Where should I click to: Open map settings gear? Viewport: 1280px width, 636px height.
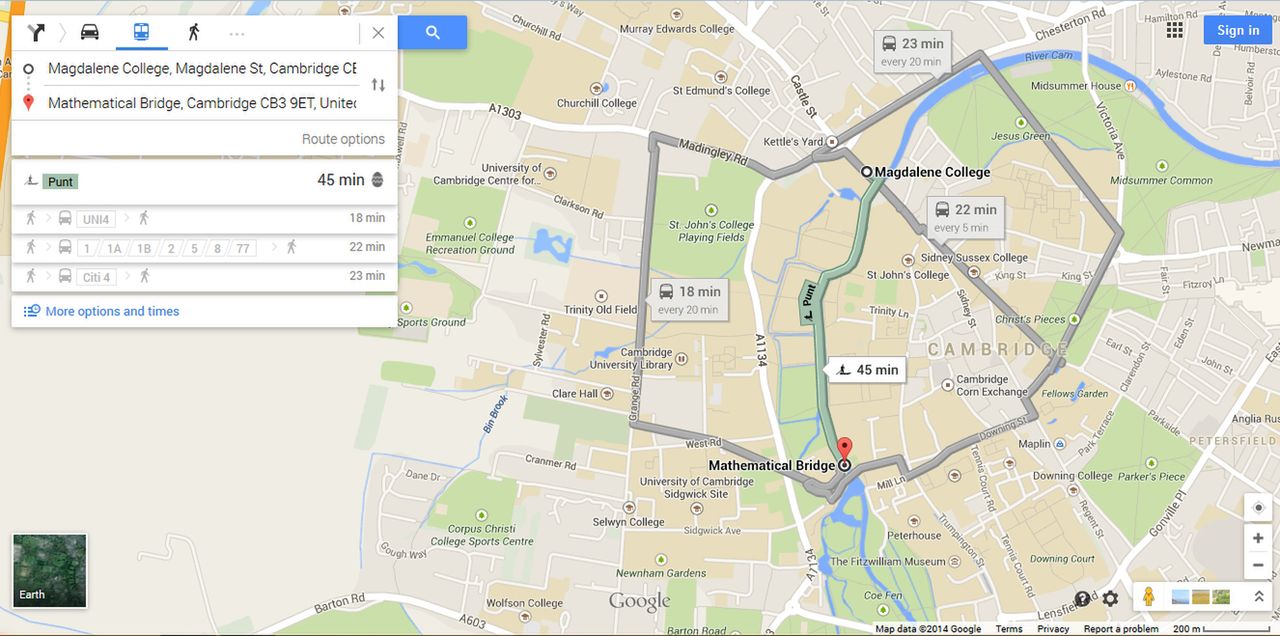click(x=1110, y=599)
